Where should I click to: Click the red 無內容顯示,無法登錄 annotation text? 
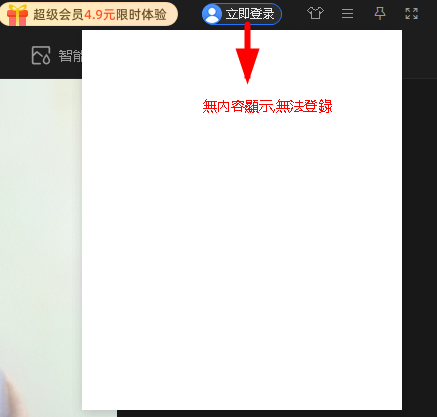click(x=267, y=106)
